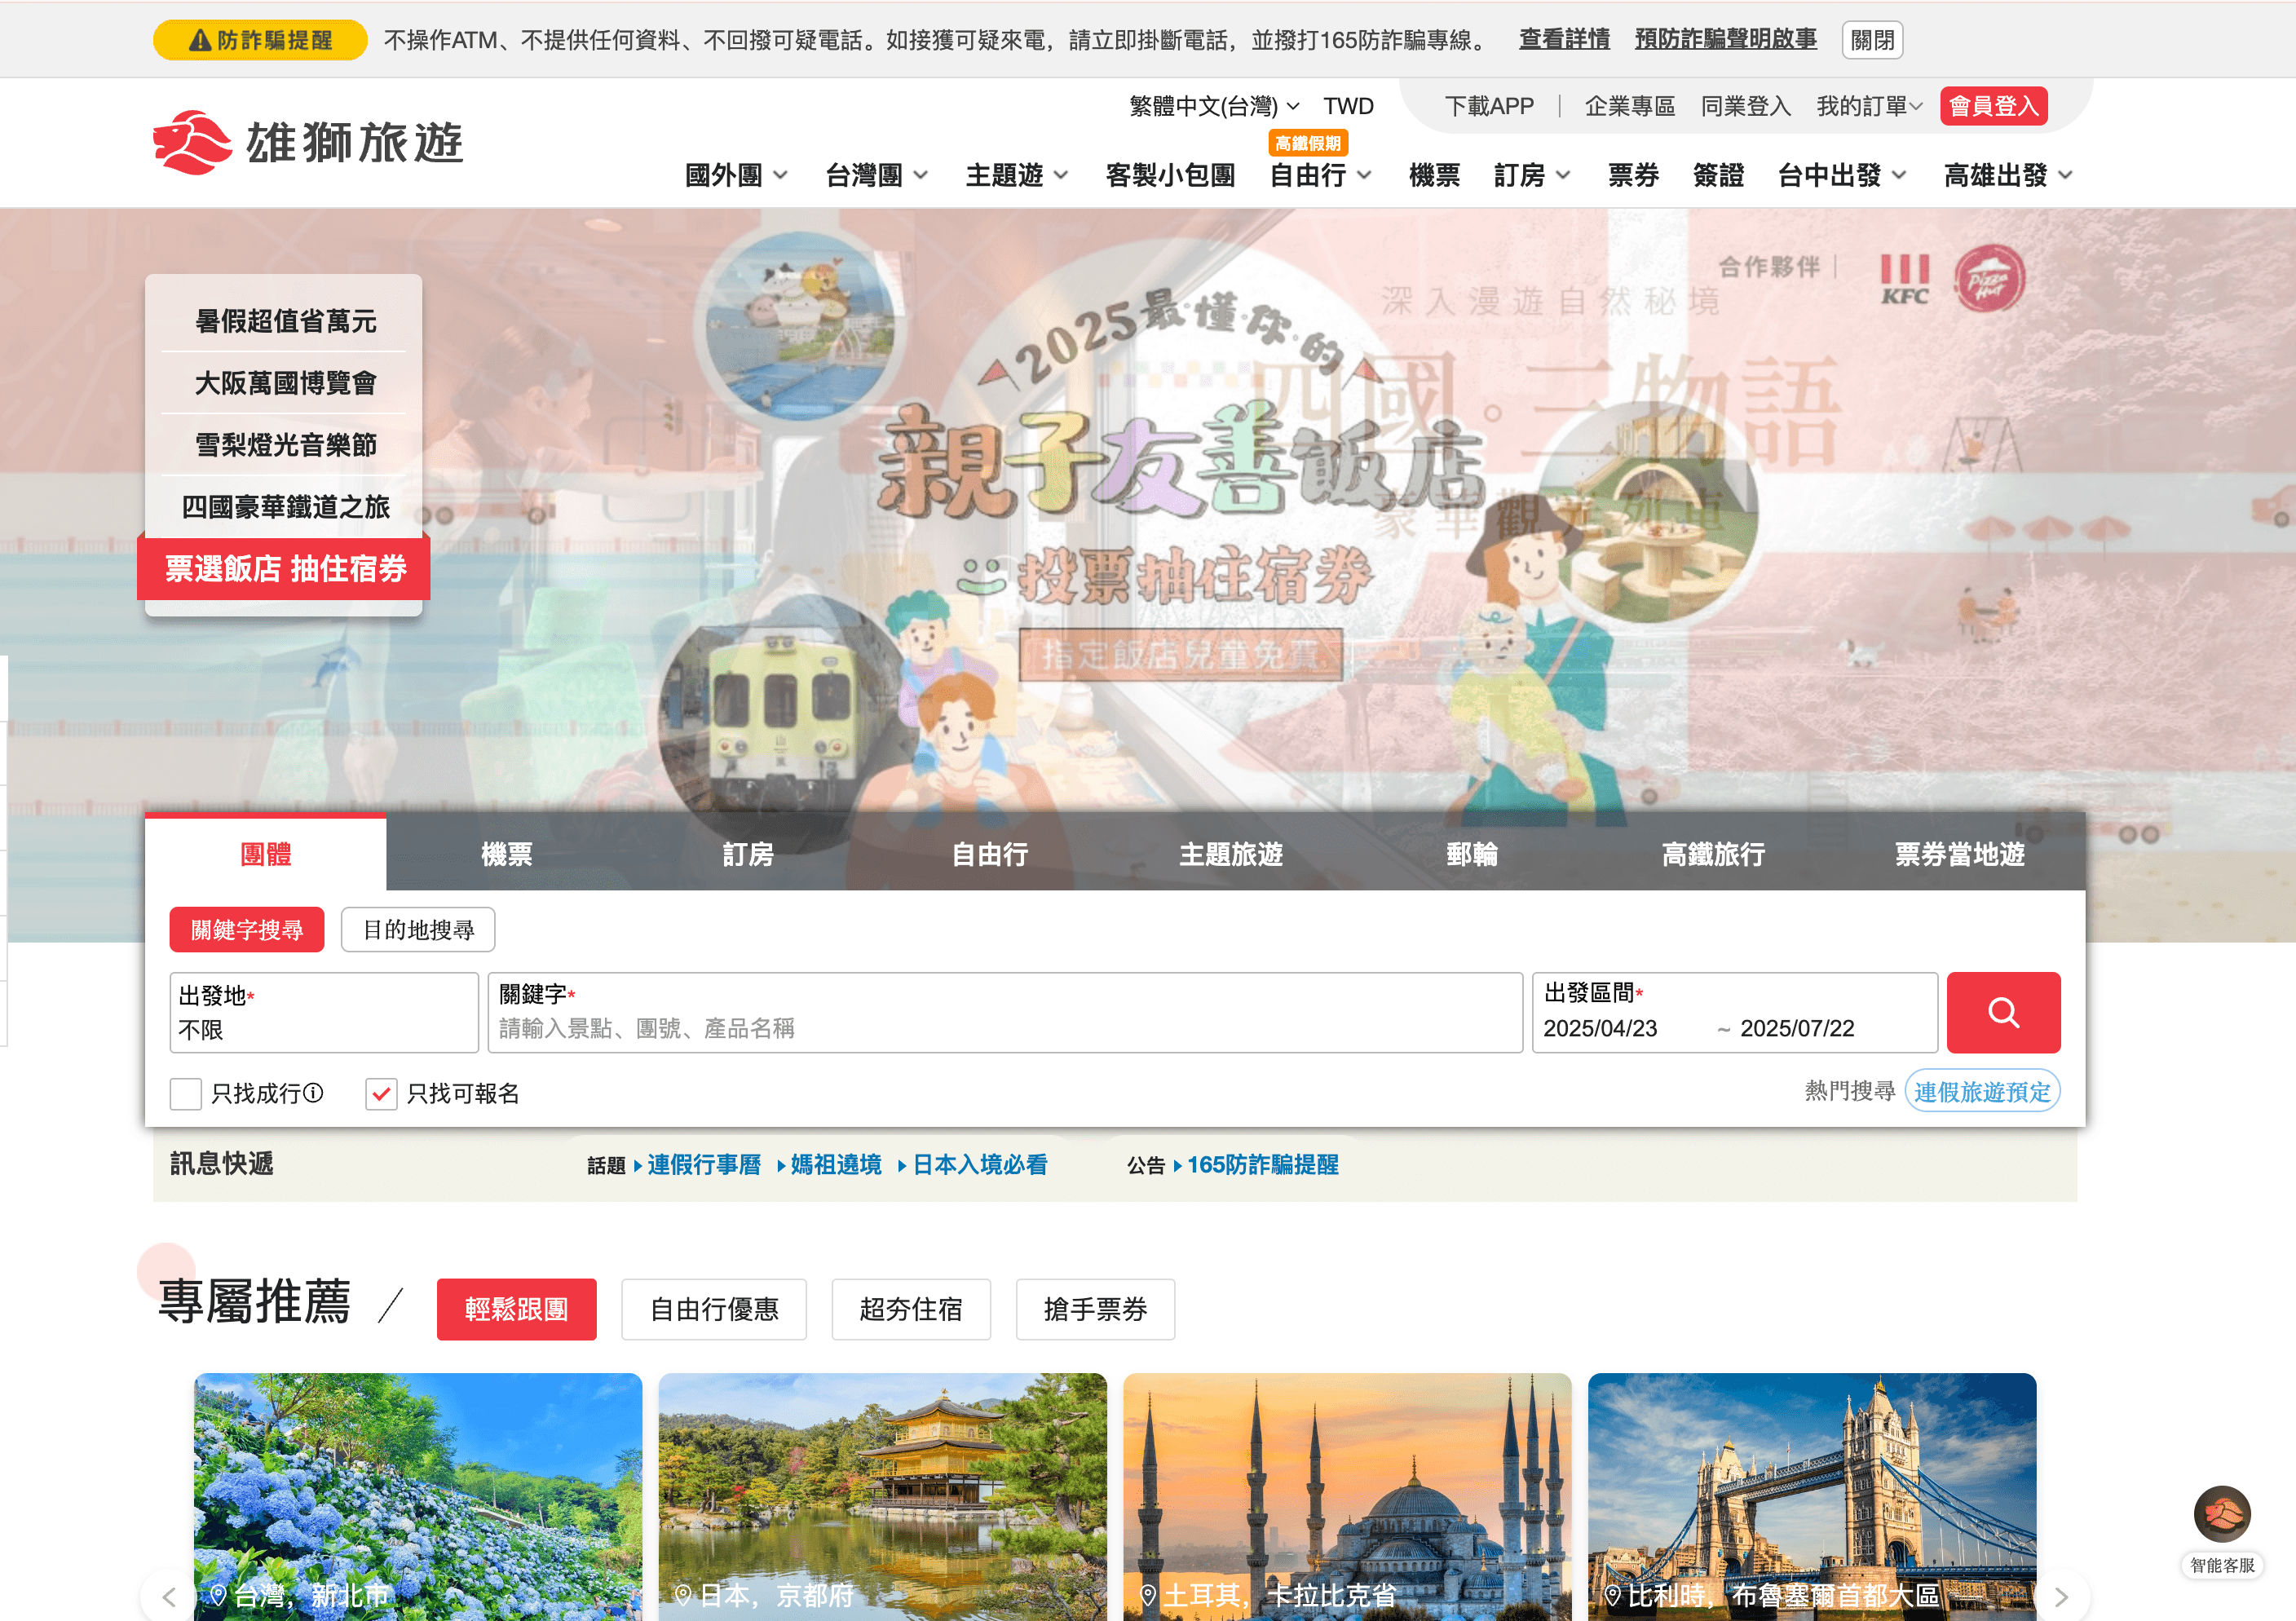Click the Pizza Hut partner logo
This screenshot has width=2296, height=1621.
coord(1989,279)
